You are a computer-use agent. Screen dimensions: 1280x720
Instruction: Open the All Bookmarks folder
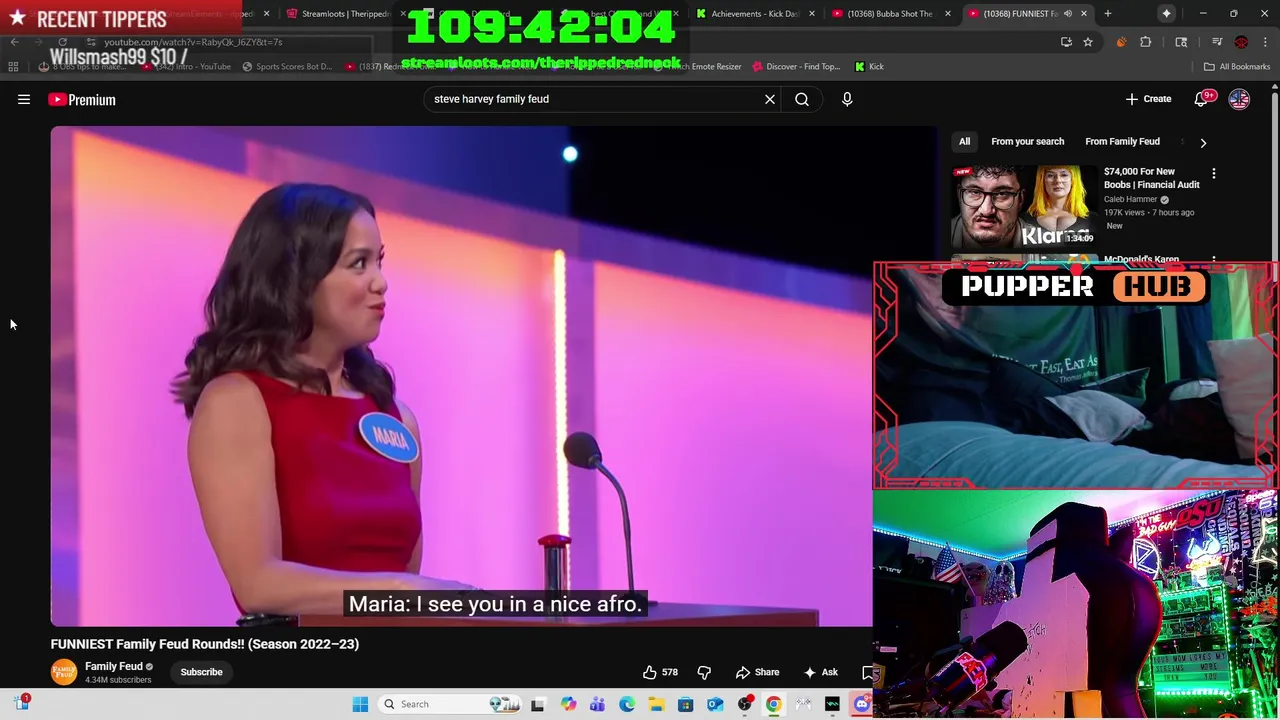(1237, 67)
